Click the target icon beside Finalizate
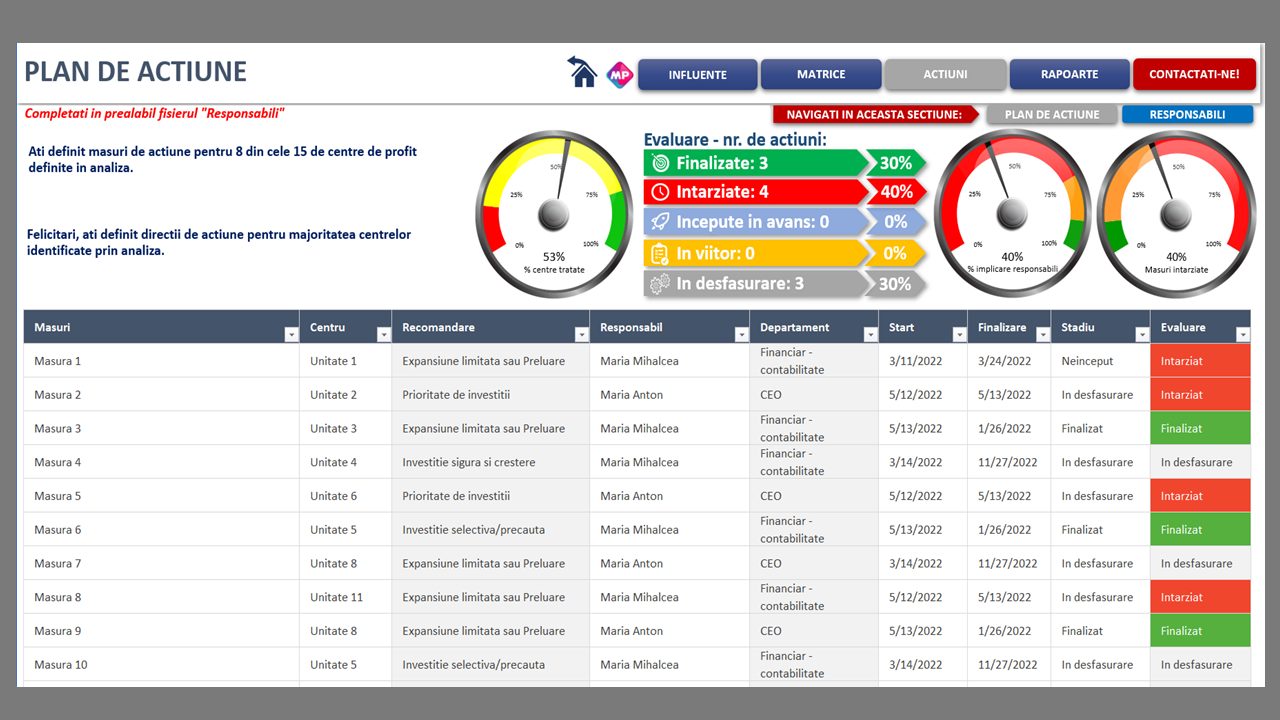This screenshot has width=1280, height=720. tap(660, 163)
